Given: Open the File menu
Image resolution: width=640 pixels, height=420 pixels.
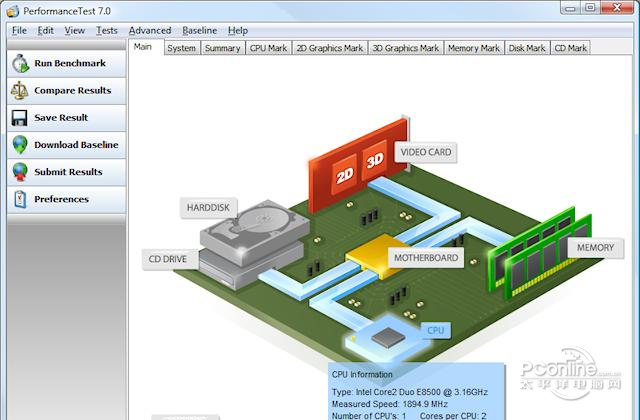Looking at the screenshot, I should 19,31.
